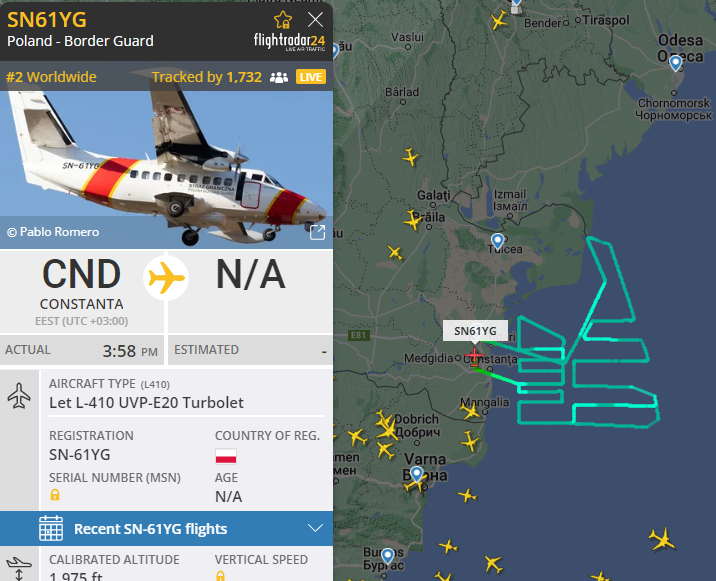Image resolution: width=716 pixels, height=581 pixels.
Task: Click the locked vertical speed padlock icon
Action: click(221, 576)
